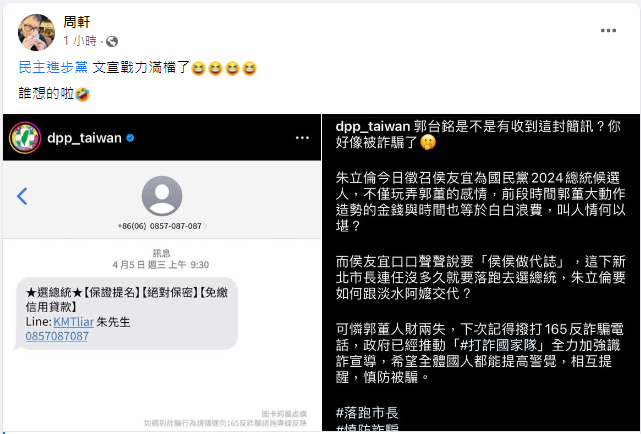
Task: Expand contact details for +86(06) 0857-087-087
Action: coord(162,226)
